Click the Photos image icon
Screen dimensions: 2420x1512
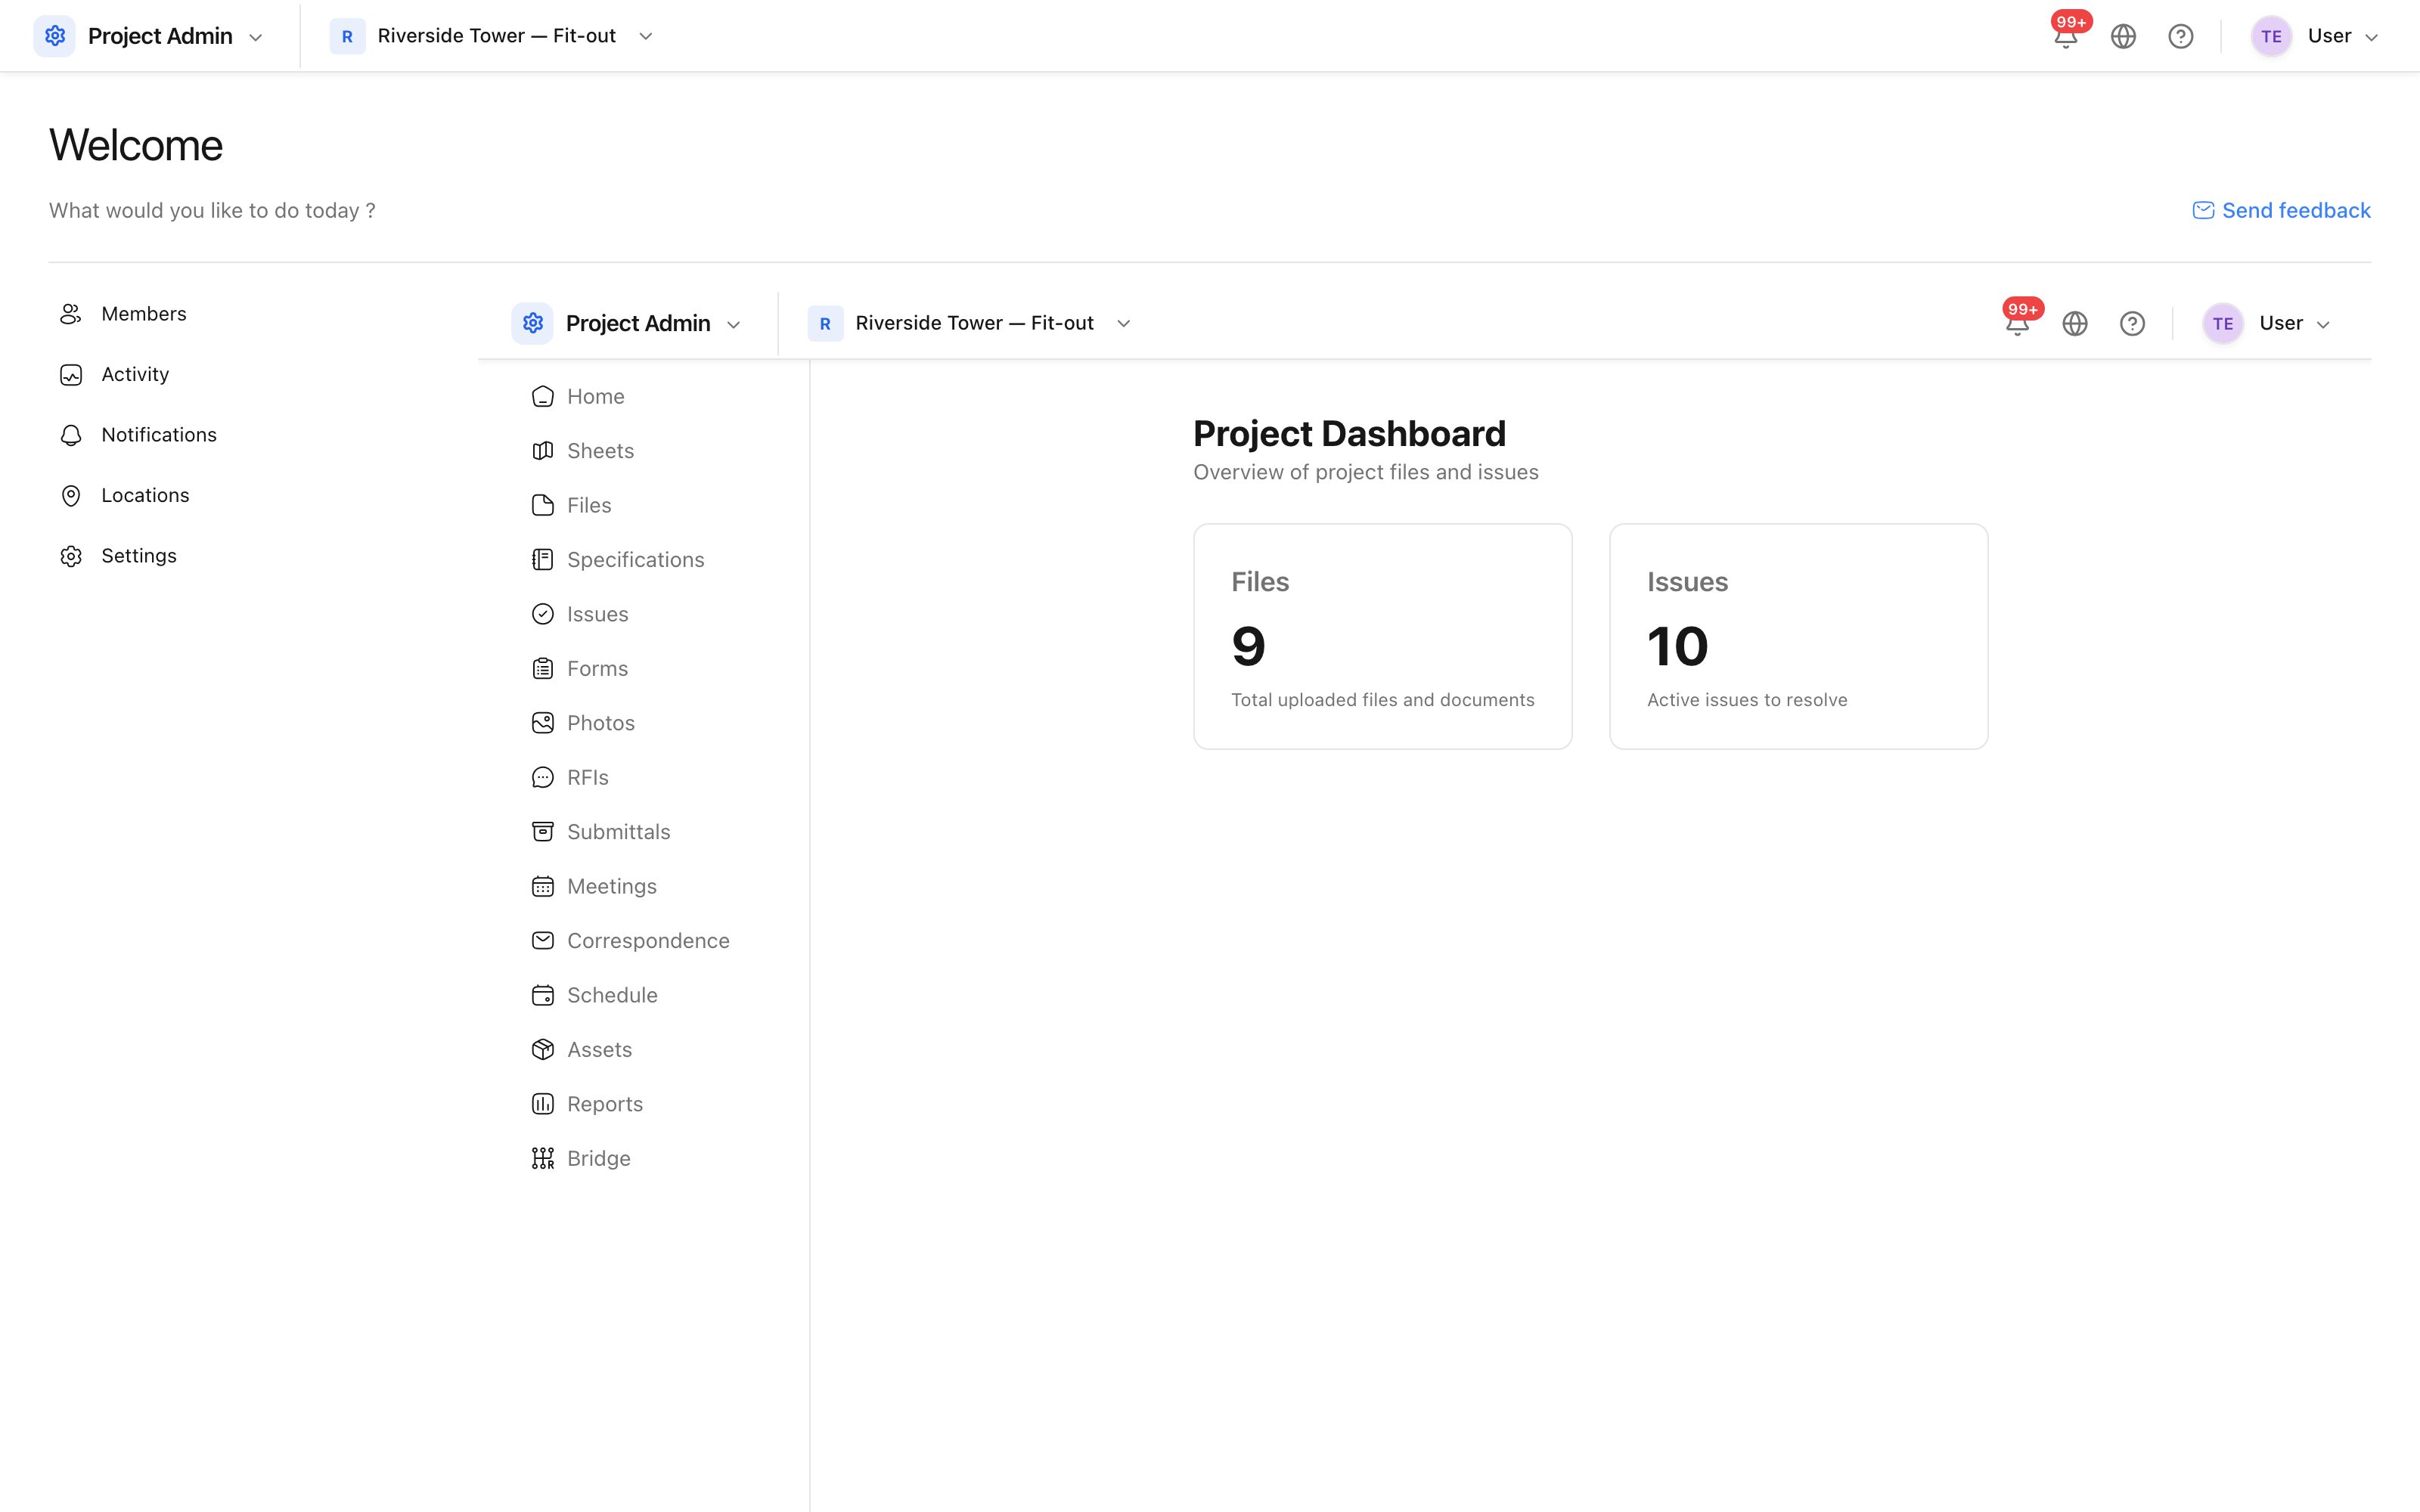point(543,723)
